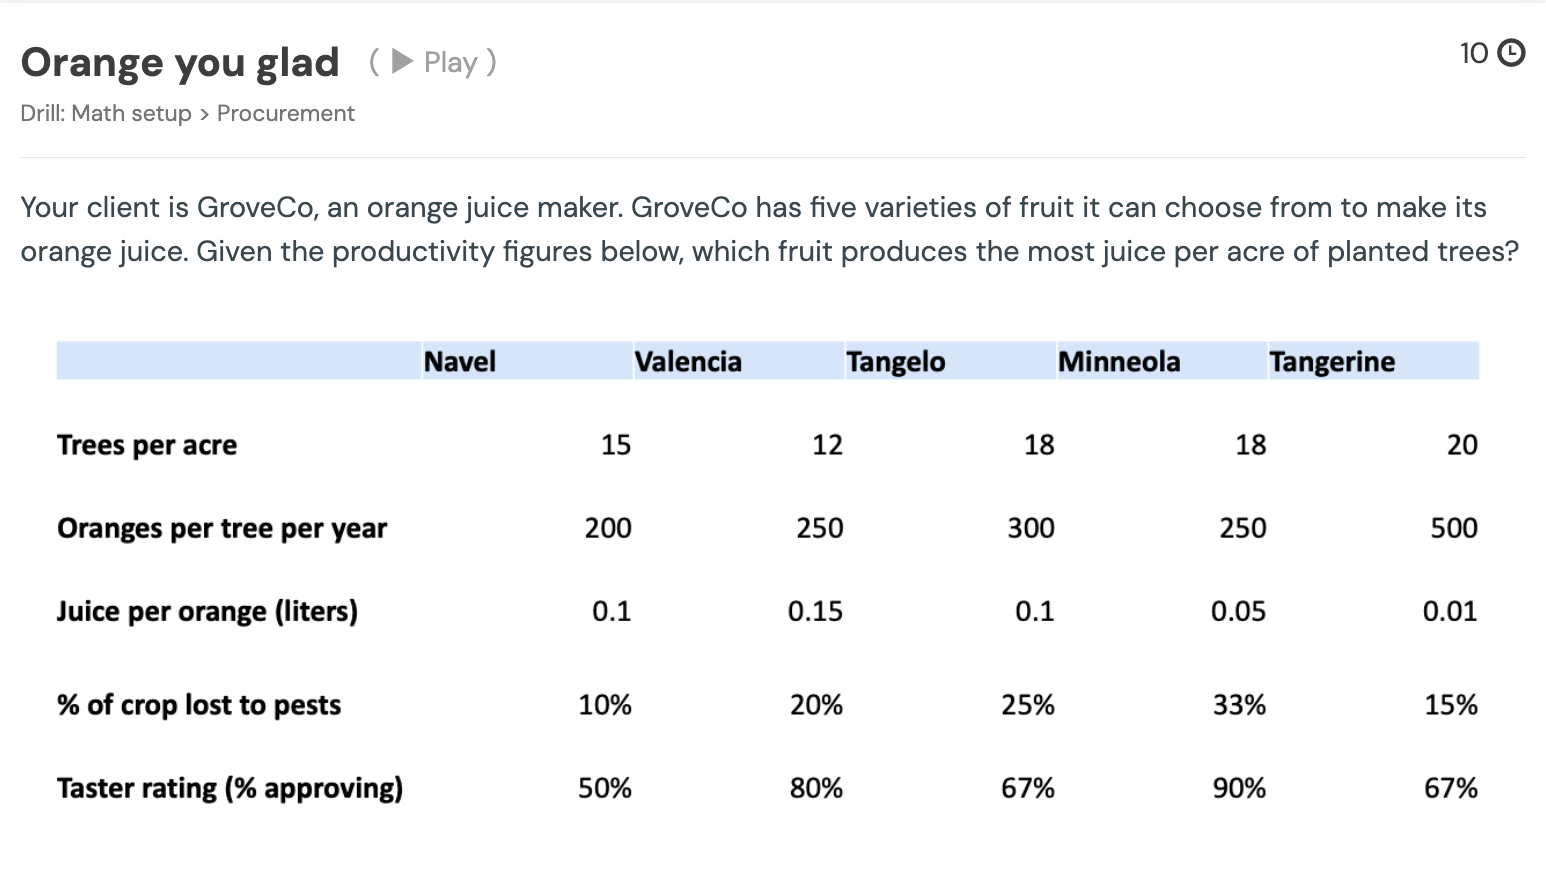The height and width of the screenshot is (884, 1546).
Task: Click the 'Orange you glad' title
Action: tap(179, 62)
